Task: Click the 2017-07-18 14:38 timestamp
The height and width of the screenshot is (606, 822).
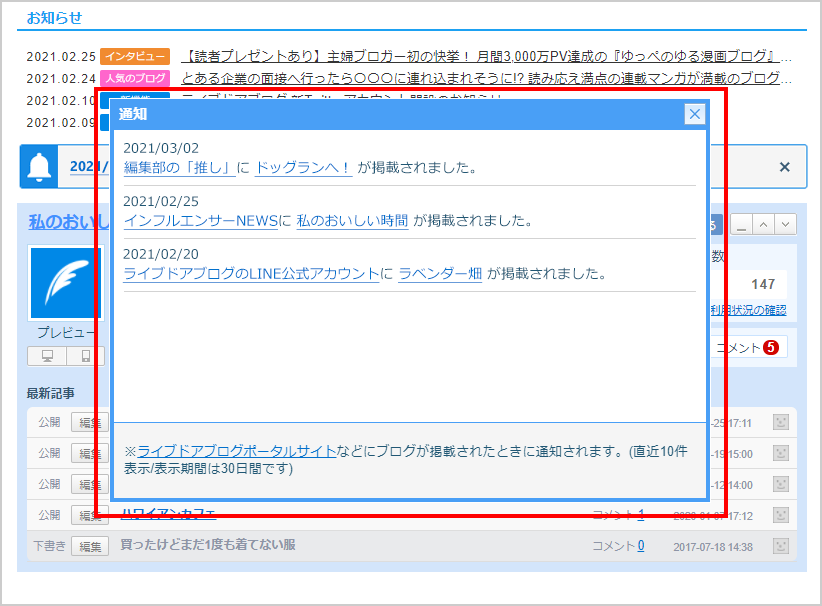Action: click(x=713, y=547)
